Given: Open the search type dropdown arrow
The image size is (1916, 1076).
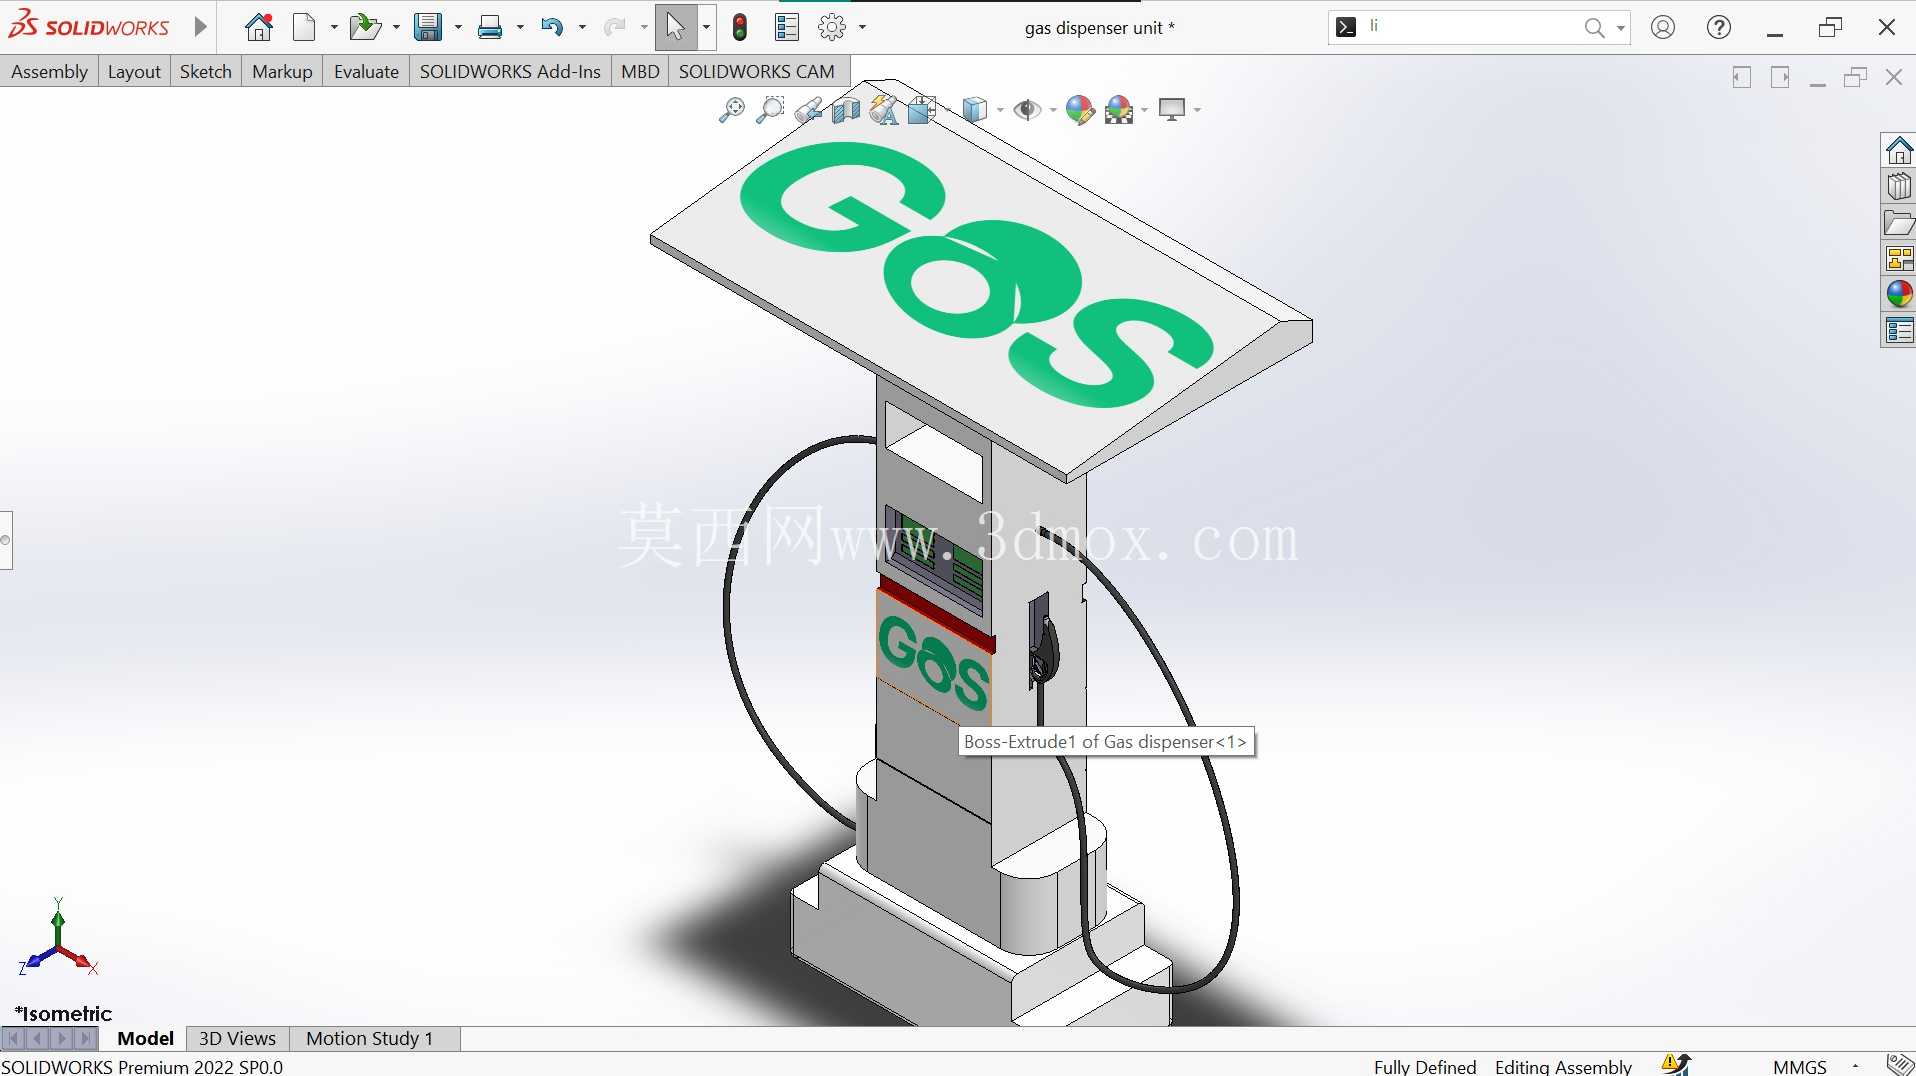Looking at the screenshot, I should [x=1620, y=28].
